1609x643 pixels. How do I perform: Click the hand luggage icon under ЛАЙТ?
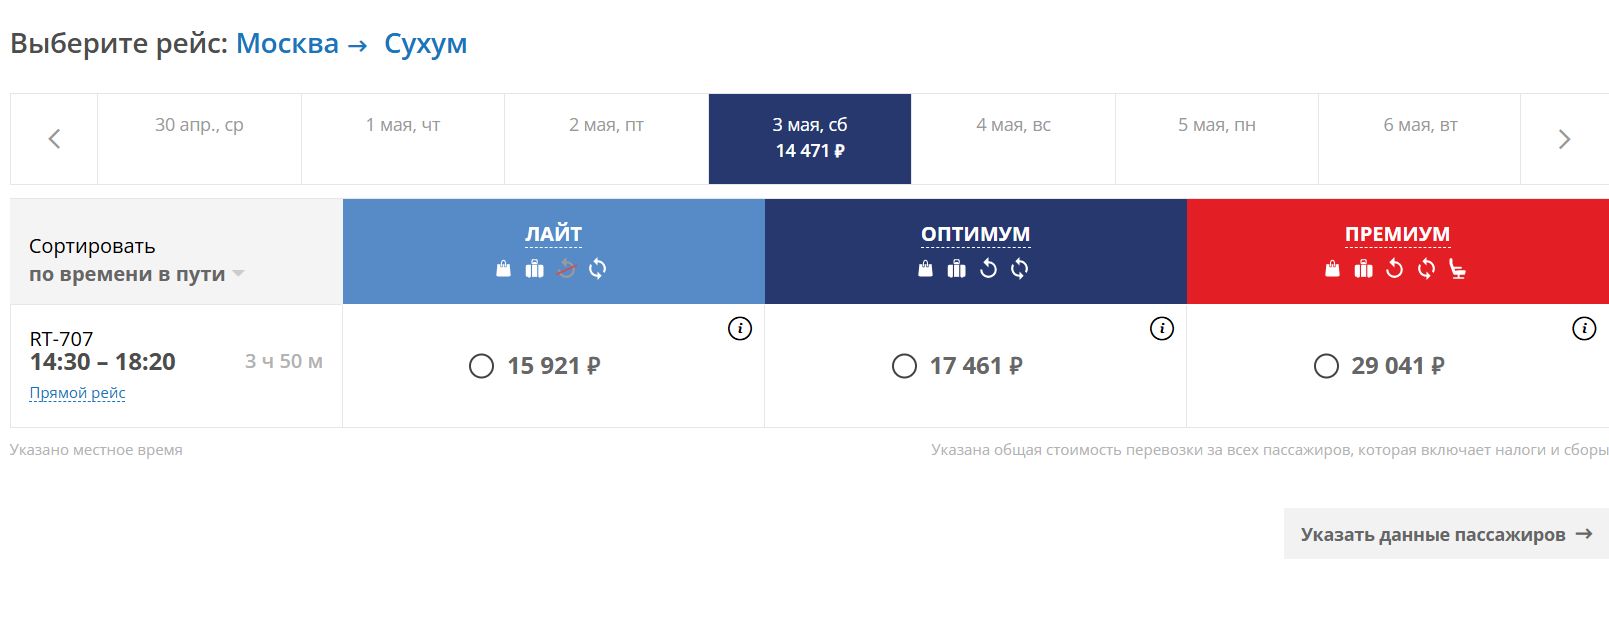504,268
